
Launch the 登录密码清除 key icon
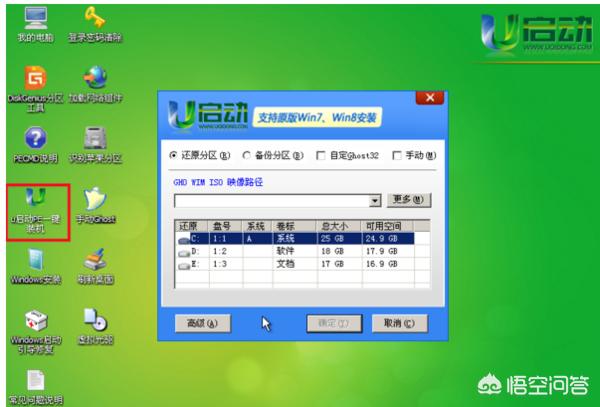tap(94, 18)
